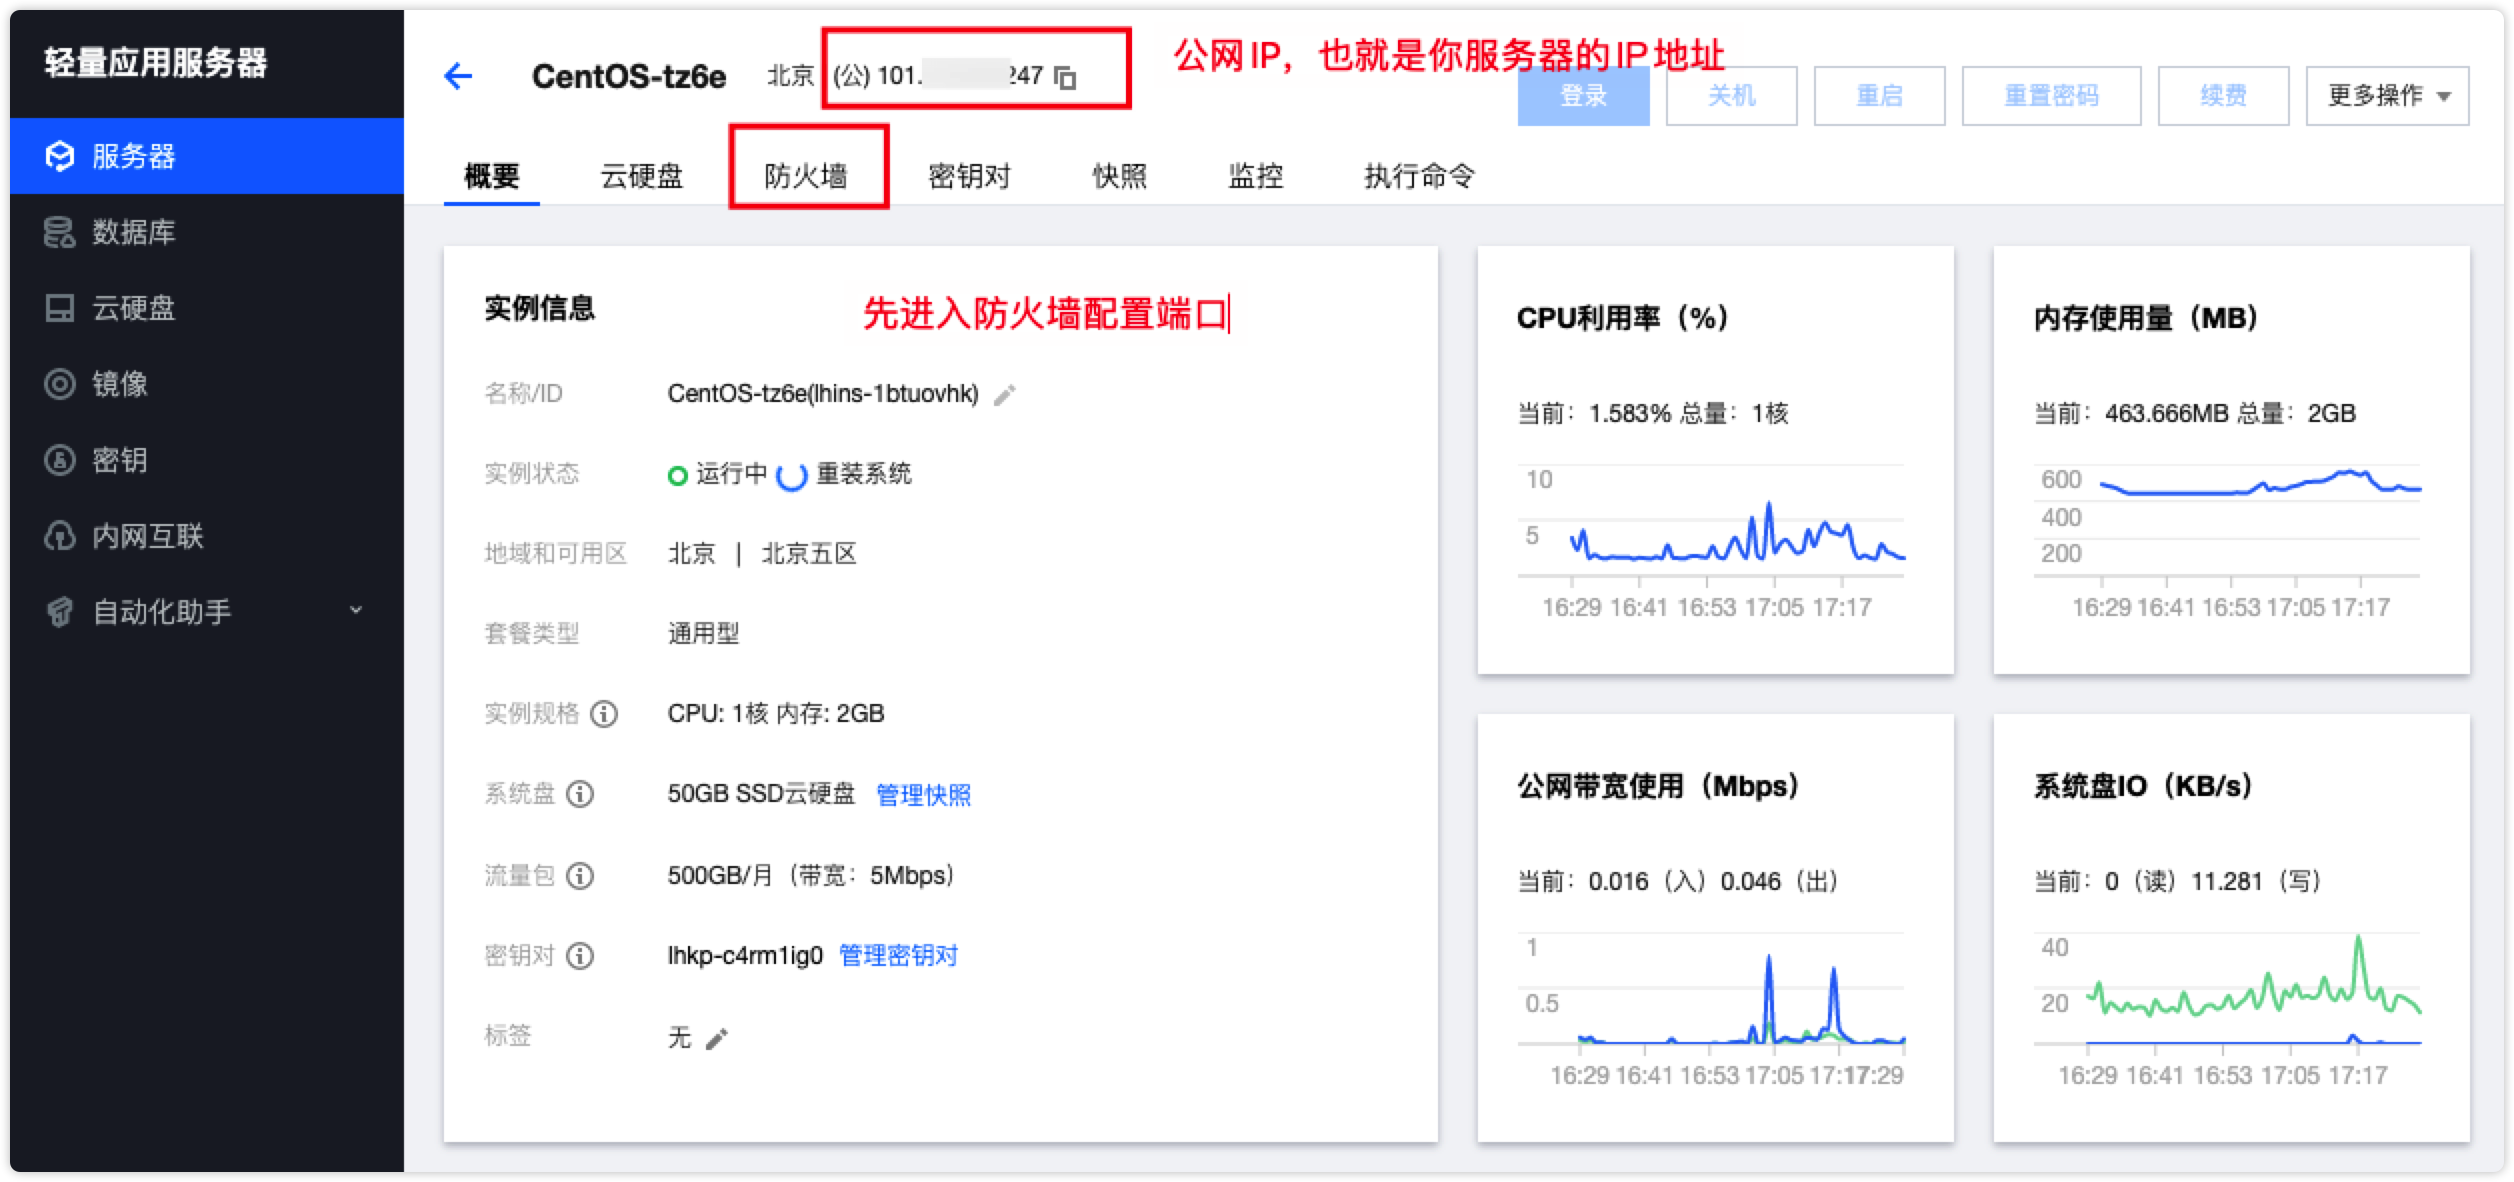Image resolution: width=2514 pixels, height=1182 pixels.
Task: Click the 轻量应用服务器 sidebar title
Action: click(156, 63)
